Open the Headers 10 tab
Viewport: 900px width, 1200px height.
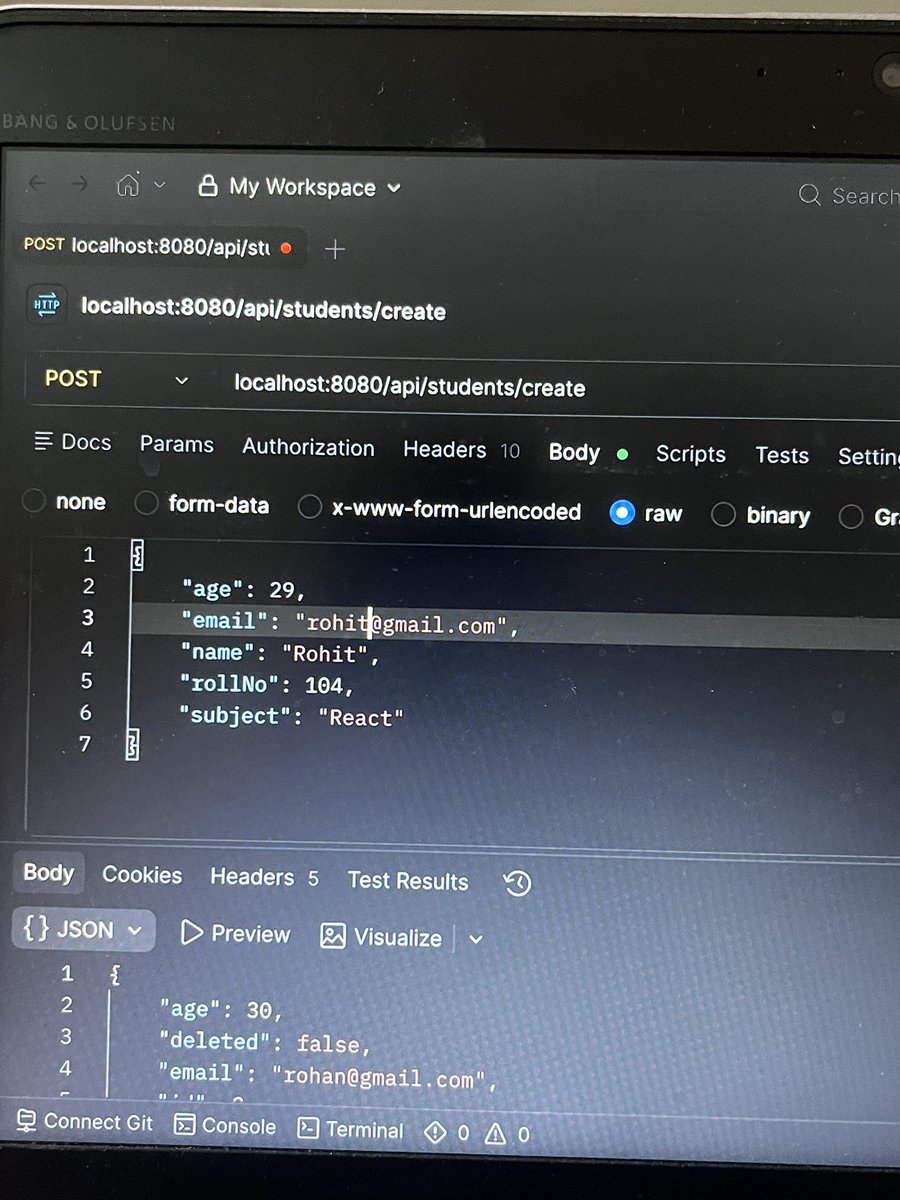click(461, 450)
